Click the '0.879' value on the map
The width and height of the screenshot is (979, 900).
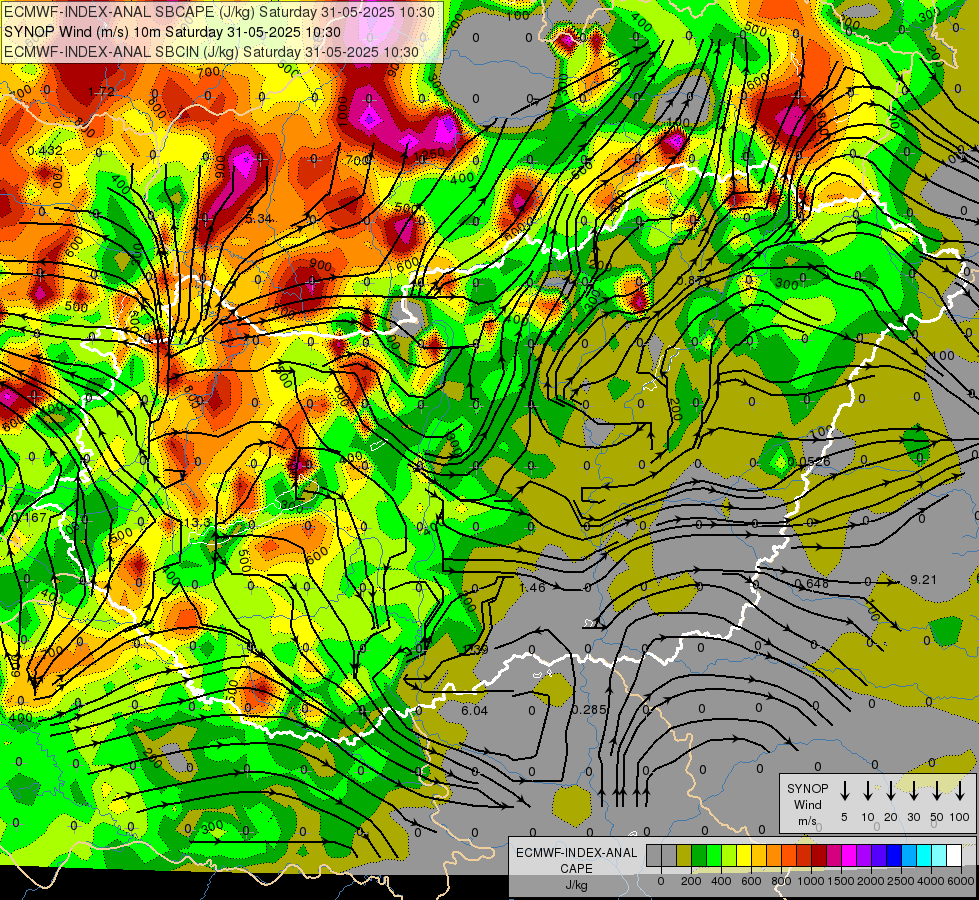[x=694, y=280]
